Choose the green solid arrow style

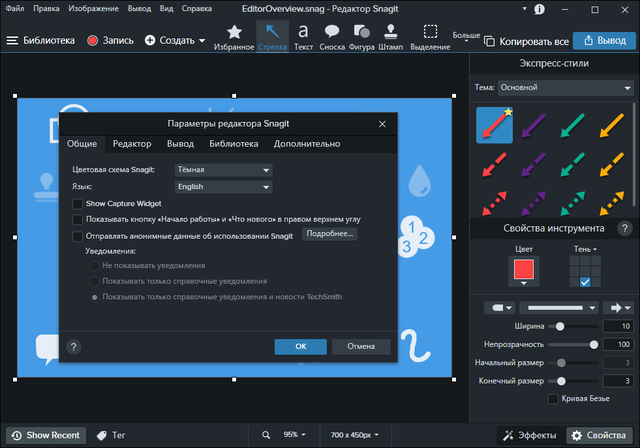point(573,125)
